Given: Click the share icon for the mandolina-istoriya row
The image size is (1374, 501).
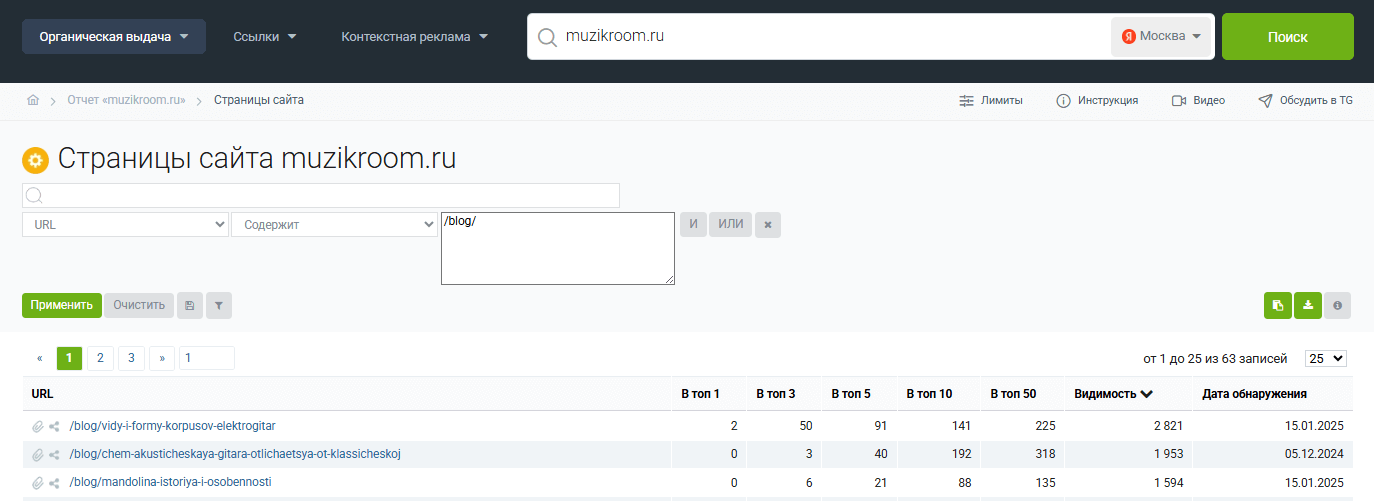Looking at the screenshot, I should point(55,483).
